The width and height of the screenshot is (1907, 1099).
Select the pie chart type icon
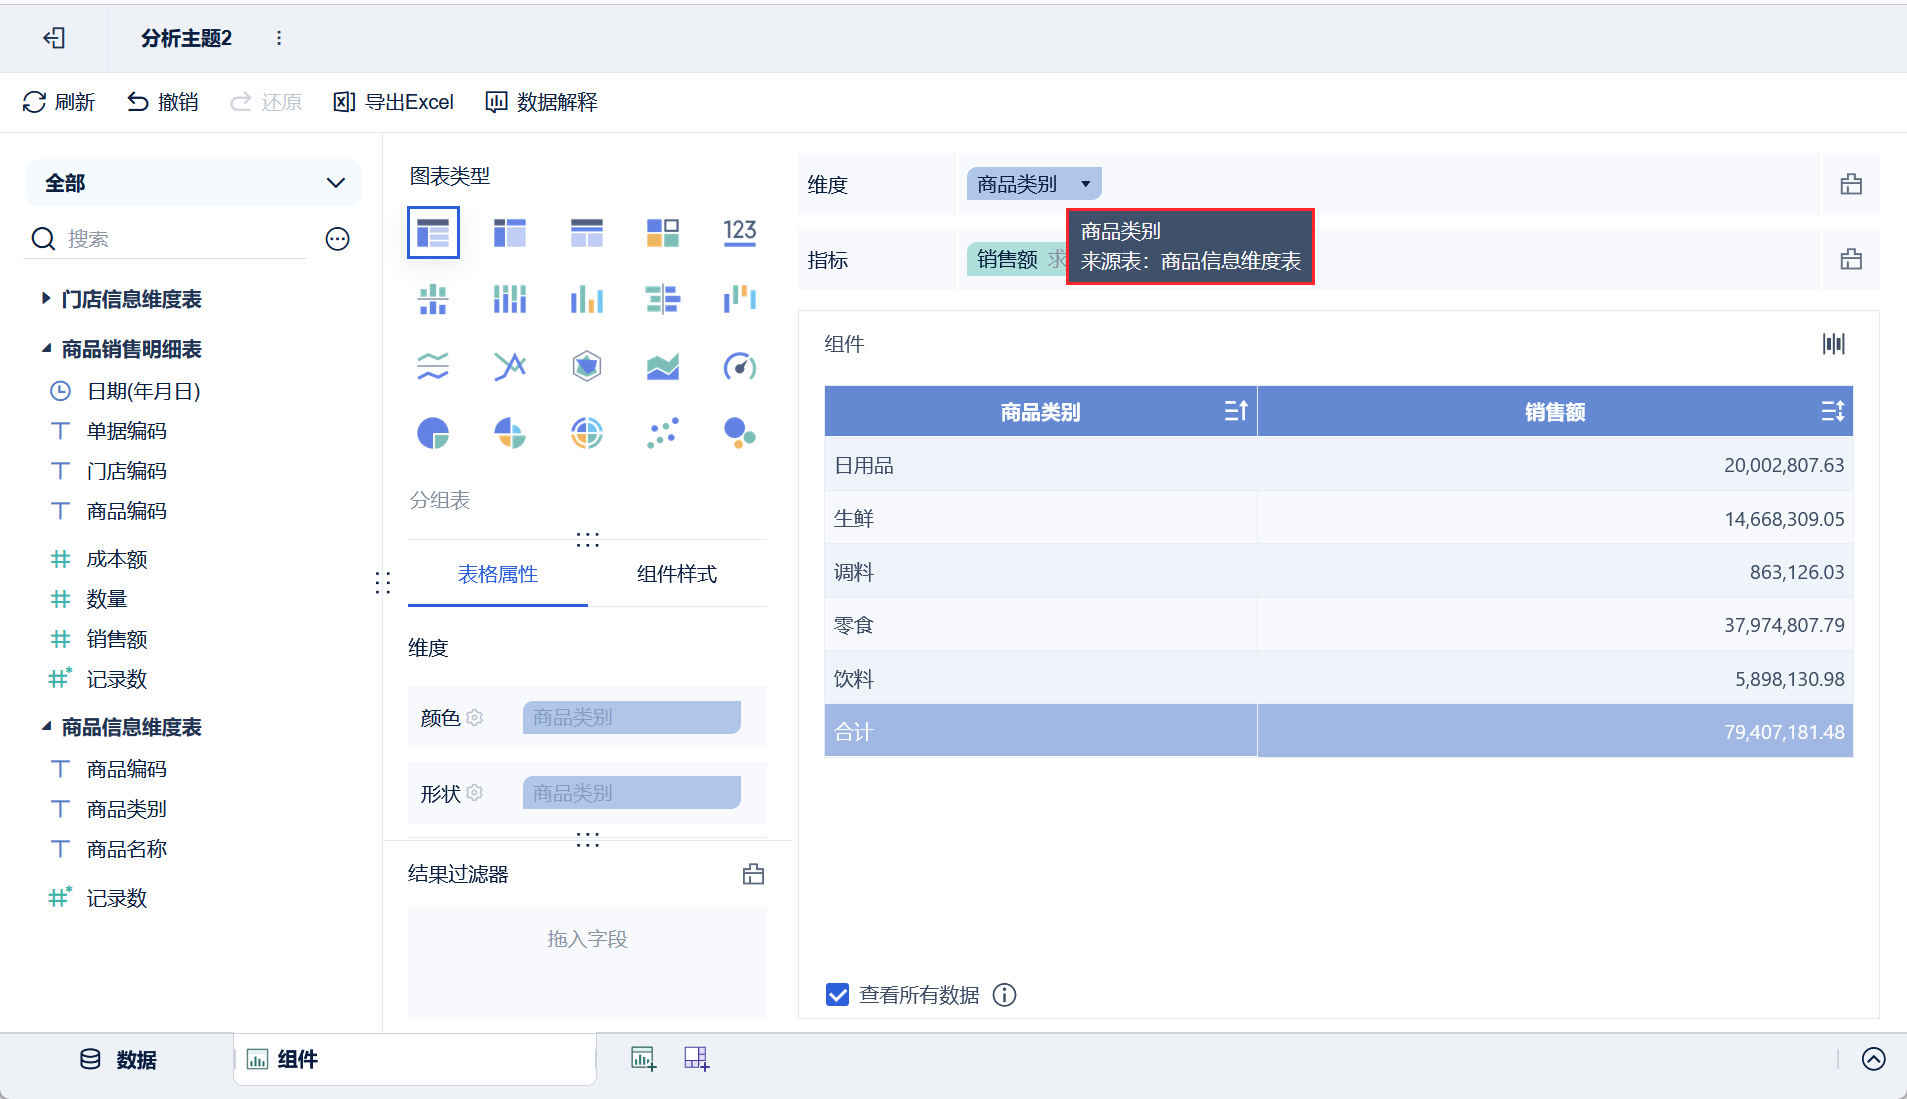pos(433,433)
